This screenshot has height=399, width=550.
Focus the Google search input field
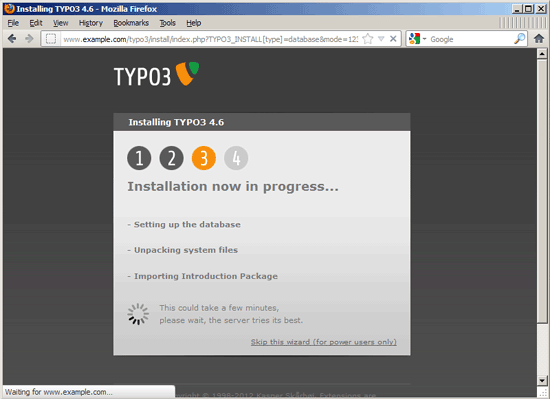tap(471, 39)
